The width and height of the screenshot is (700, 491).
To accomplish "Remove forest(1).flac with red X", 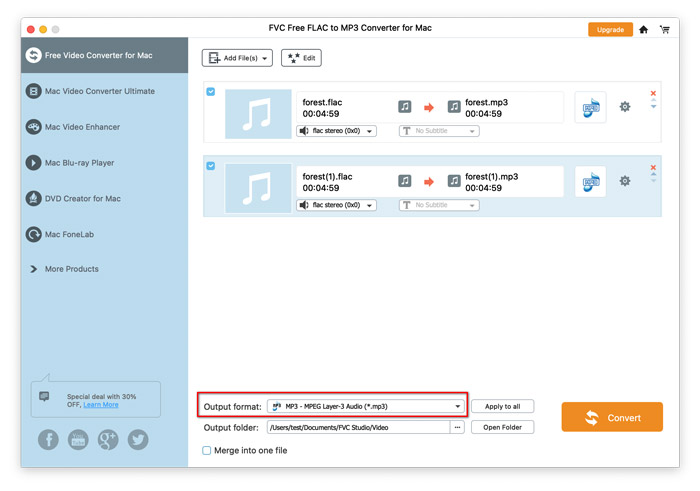I will (x=653, y=167).
